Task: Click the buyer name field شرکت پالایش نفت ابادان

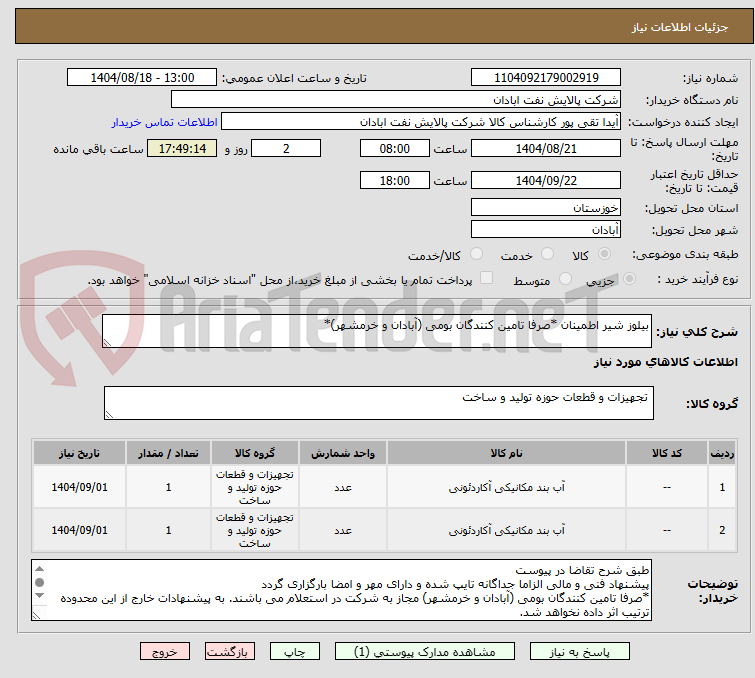Action: coord(396,99)
